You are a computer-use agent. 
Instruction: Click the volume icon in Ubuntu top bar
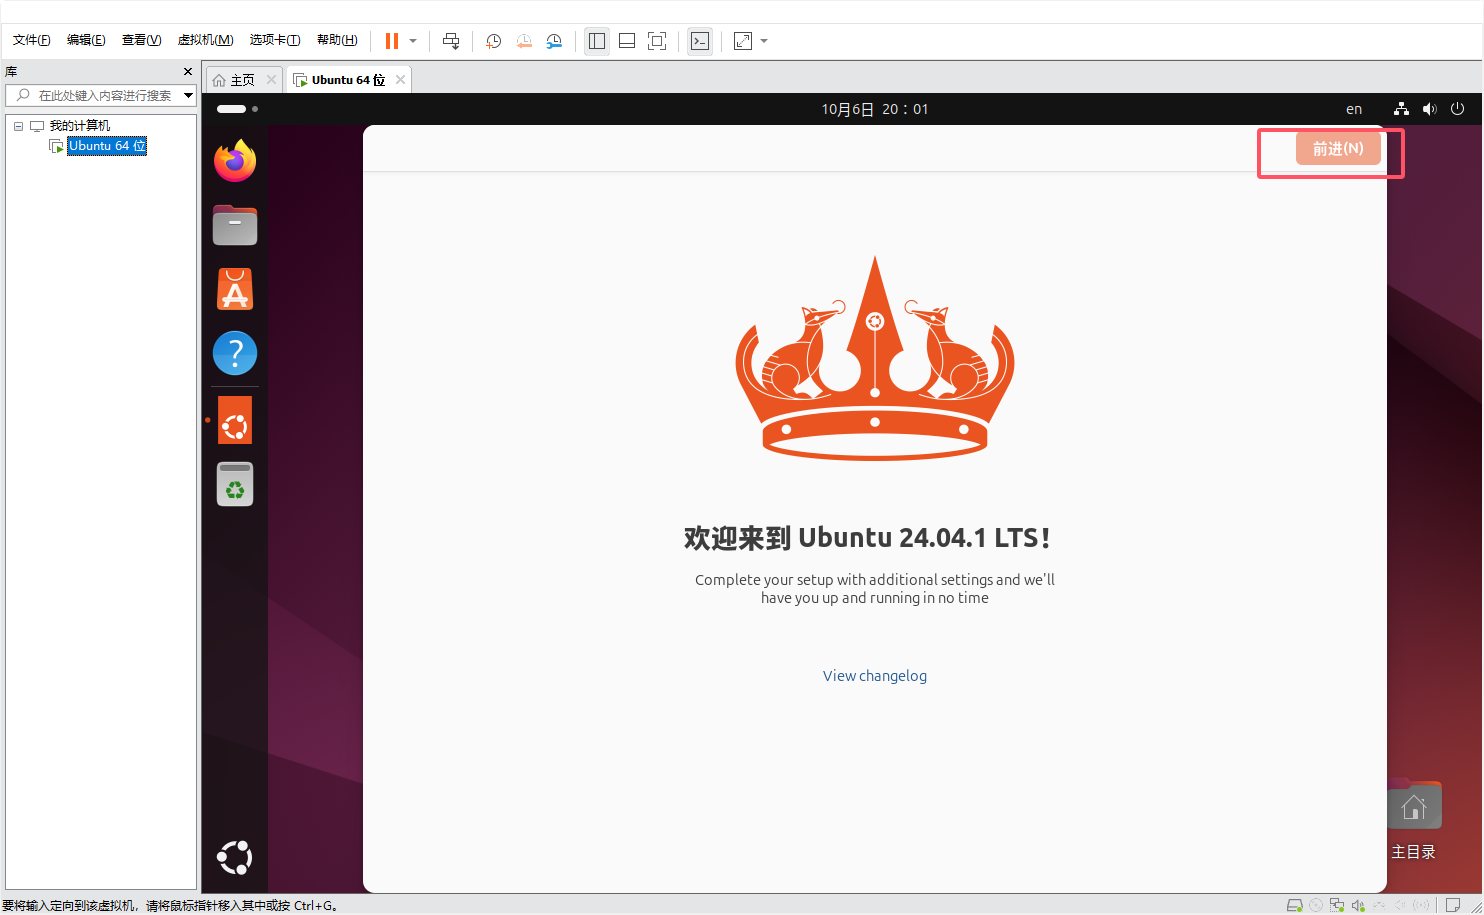click(1429, 109)
